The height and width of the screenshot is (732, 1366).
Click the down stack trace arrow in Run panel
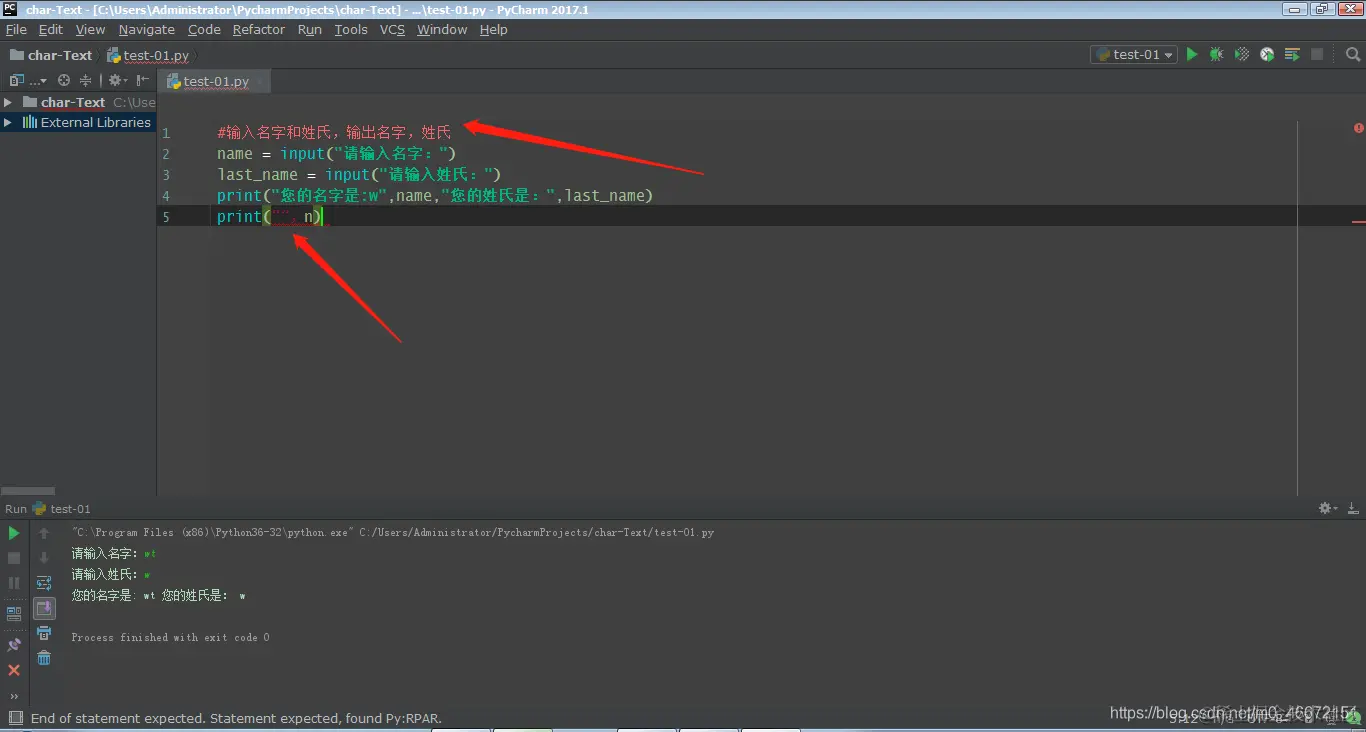pos(44,558)
